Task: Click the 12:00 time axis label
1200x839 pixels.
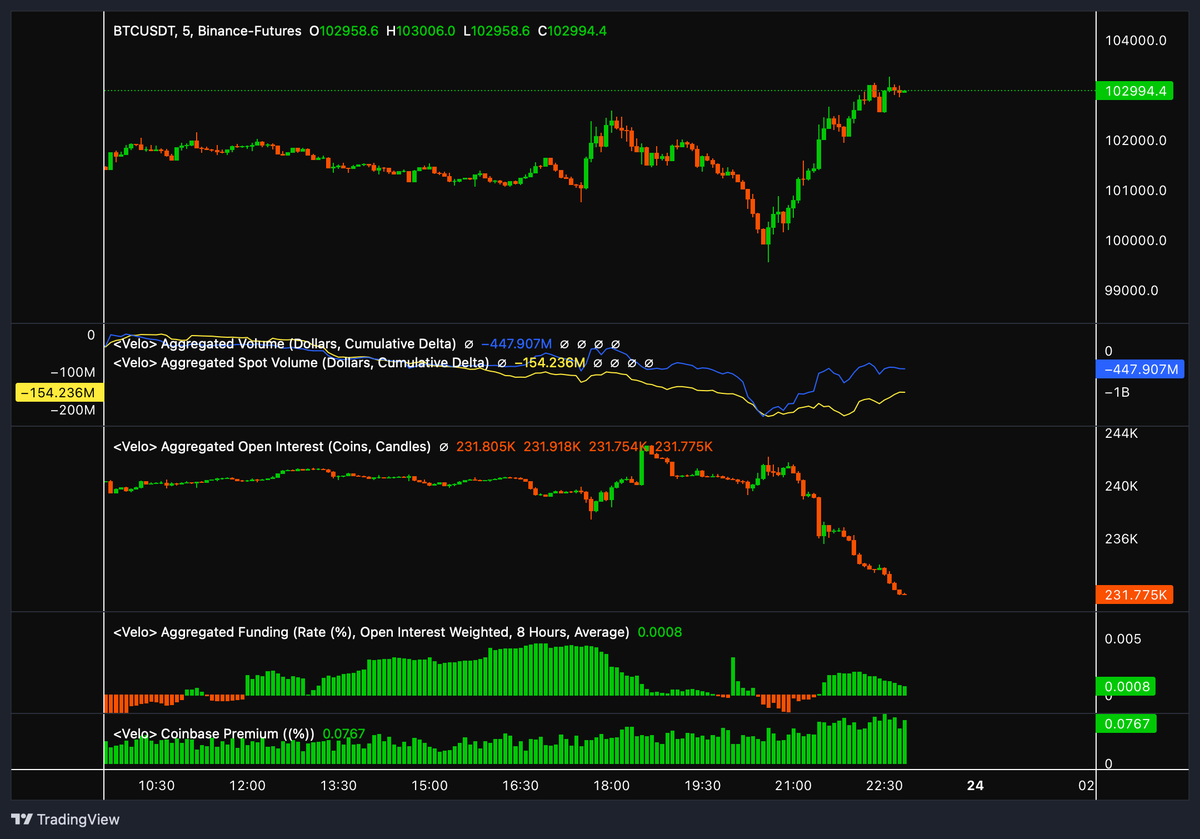Action: click(x=247, y=786)
